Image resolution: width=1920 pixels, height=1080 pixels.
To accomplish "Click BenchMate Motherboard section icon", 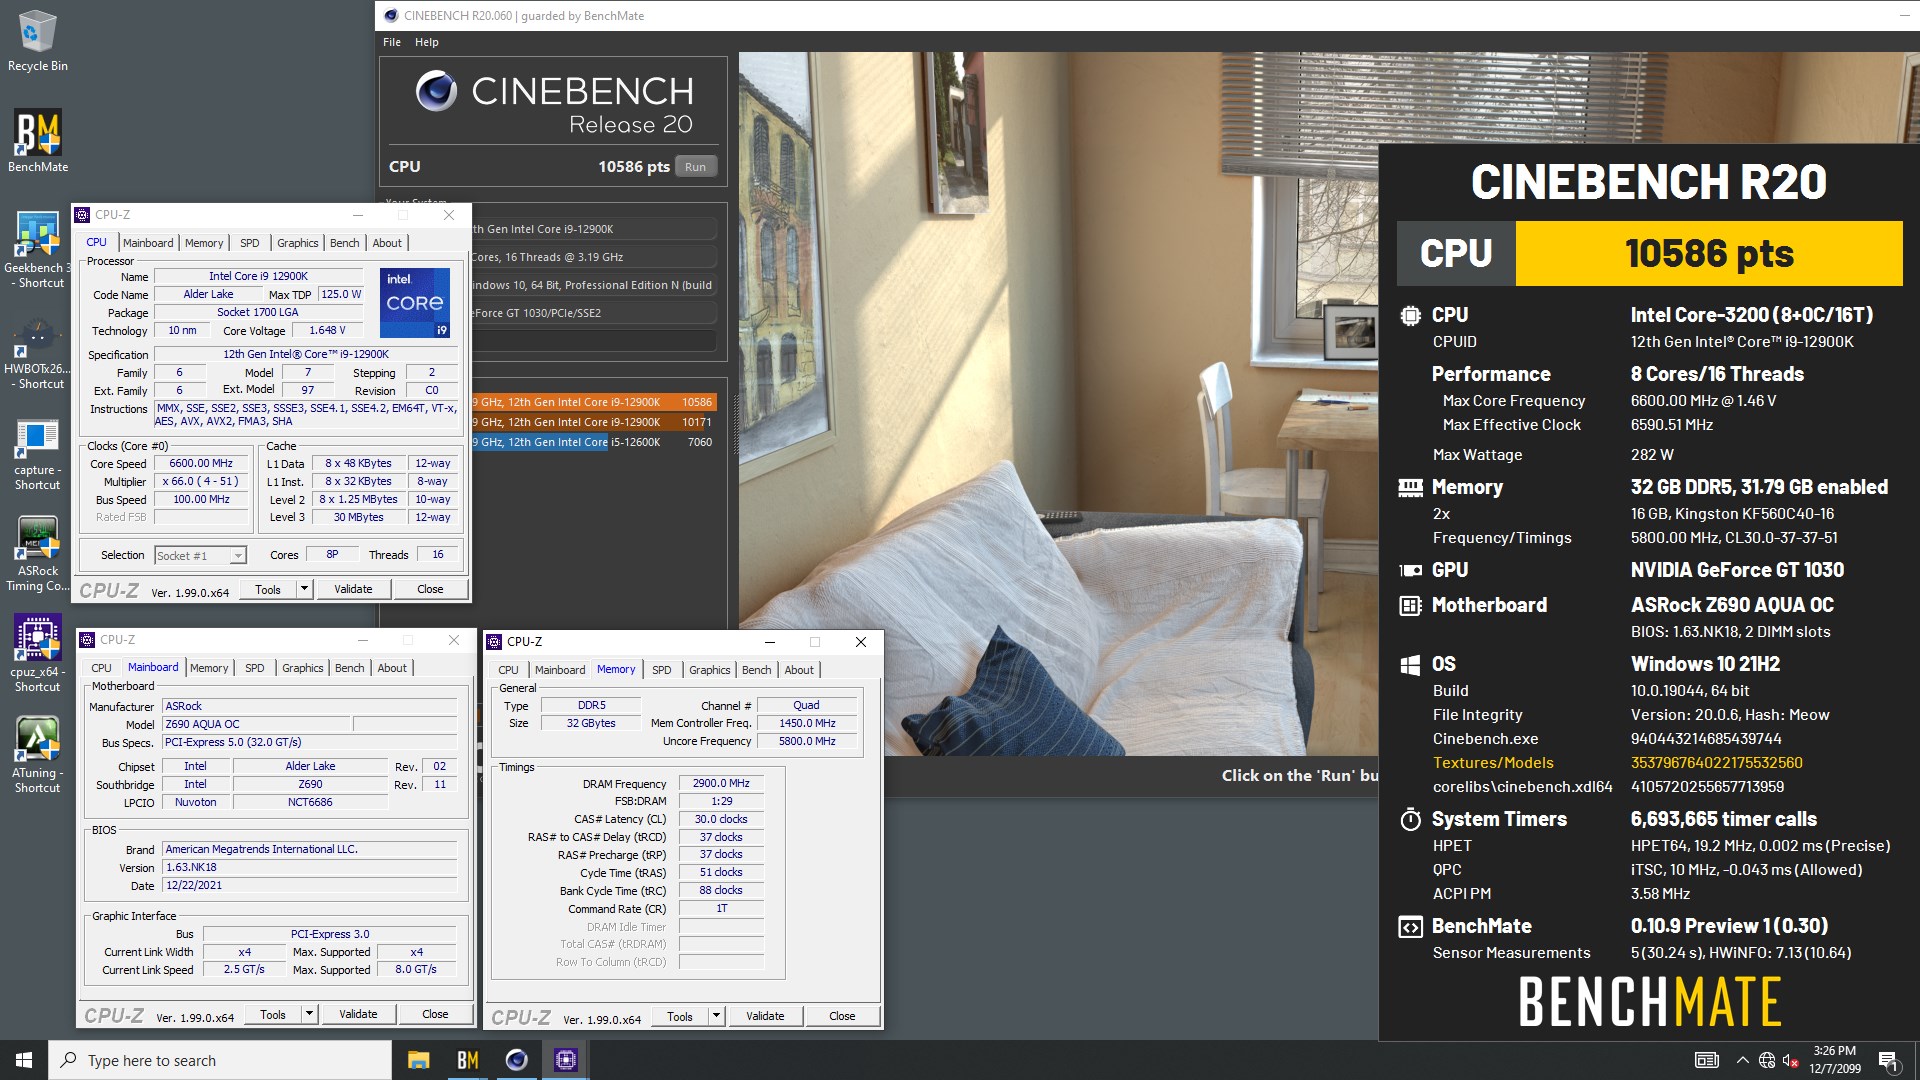I will (x=1410, y=606).
